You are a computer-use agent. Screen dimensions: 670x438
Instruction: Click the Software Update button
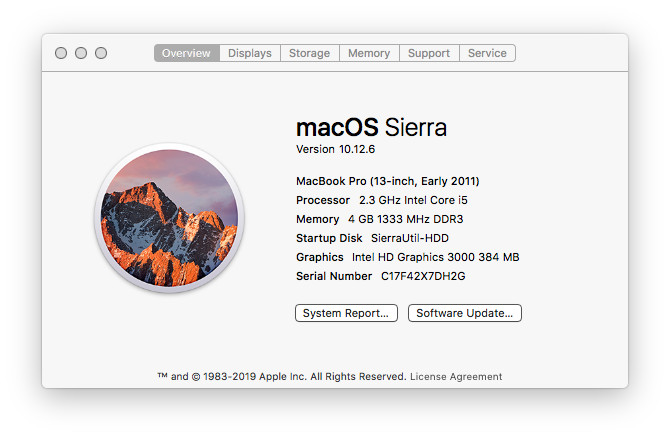(x=464, y=313)
